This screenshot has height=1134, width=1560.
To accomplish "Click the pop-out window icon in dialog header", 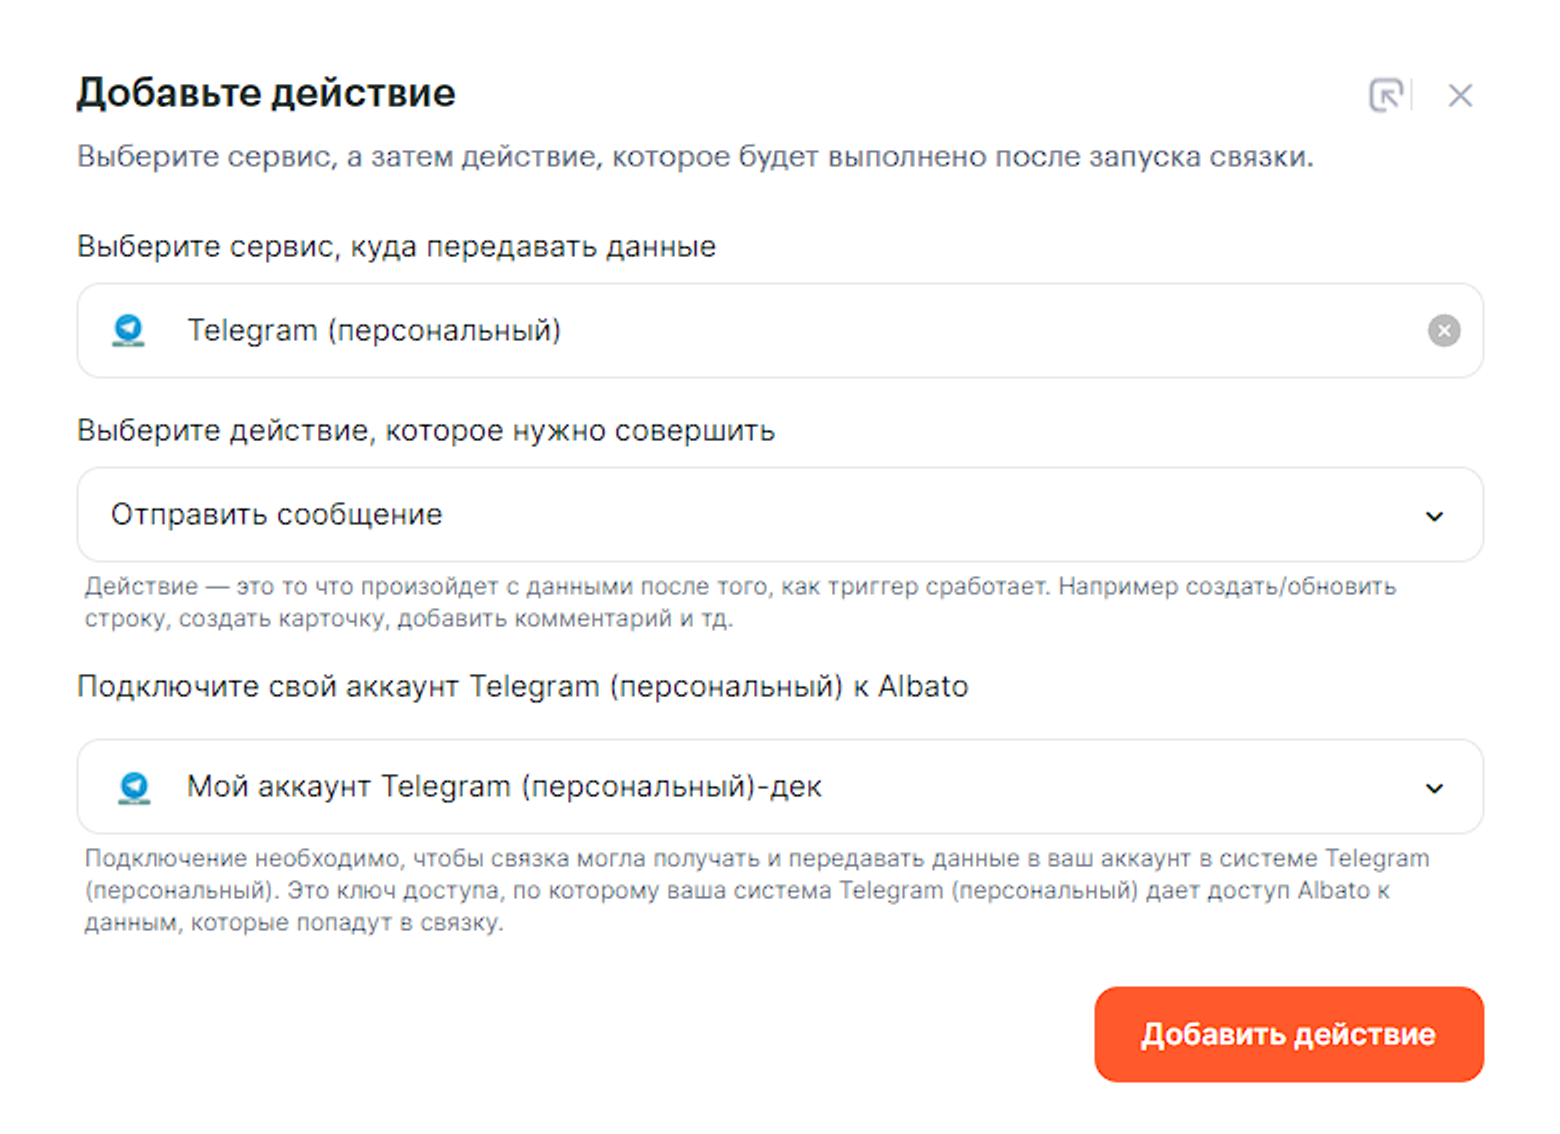I will pyautogui.click(x=1385, y=96).
